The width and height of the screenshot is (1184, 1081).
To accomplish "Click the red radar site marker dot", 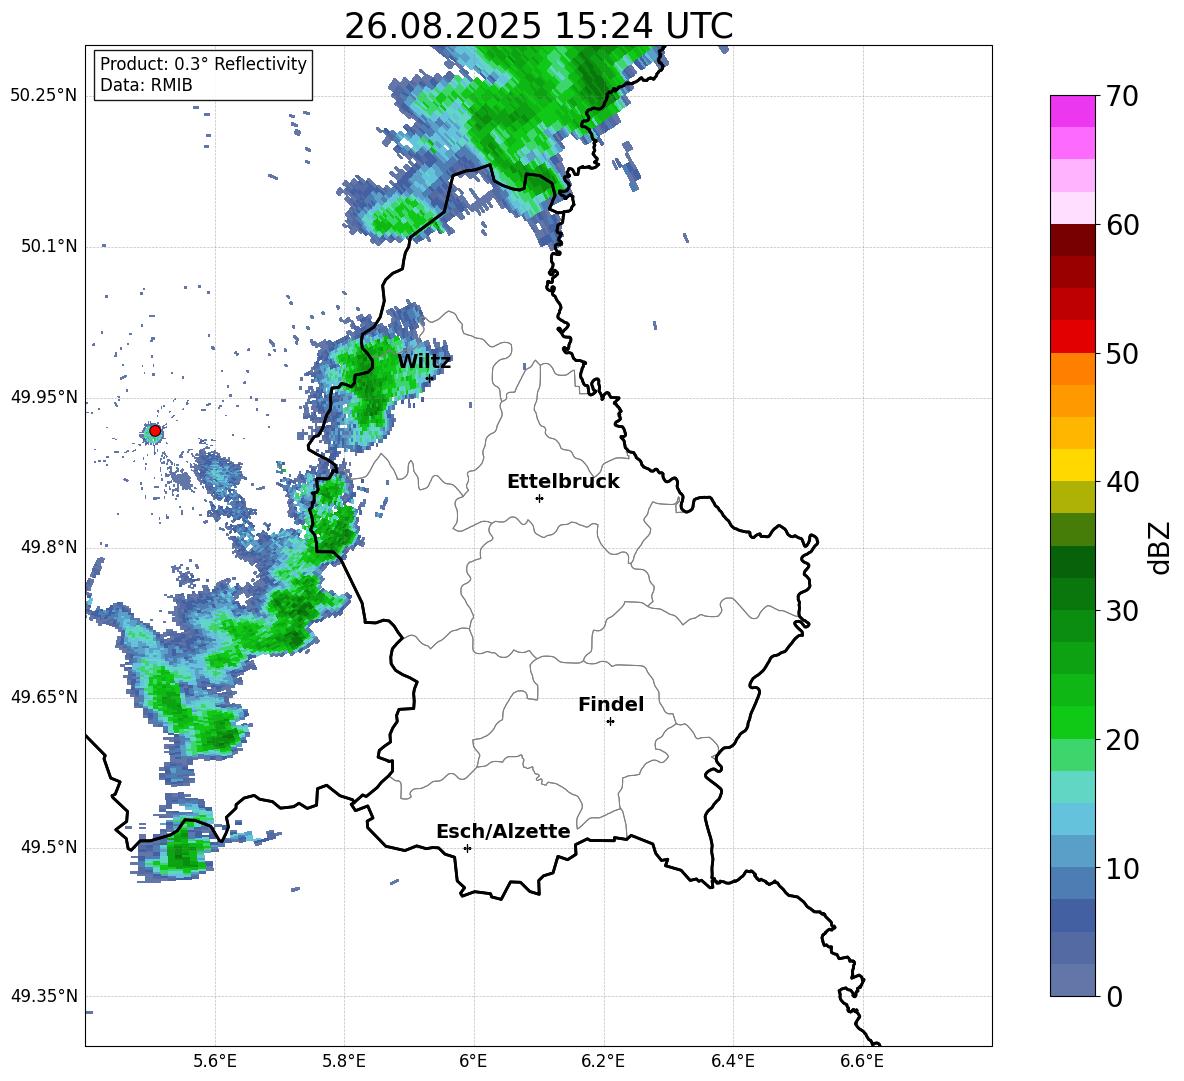I will [155, 431].
